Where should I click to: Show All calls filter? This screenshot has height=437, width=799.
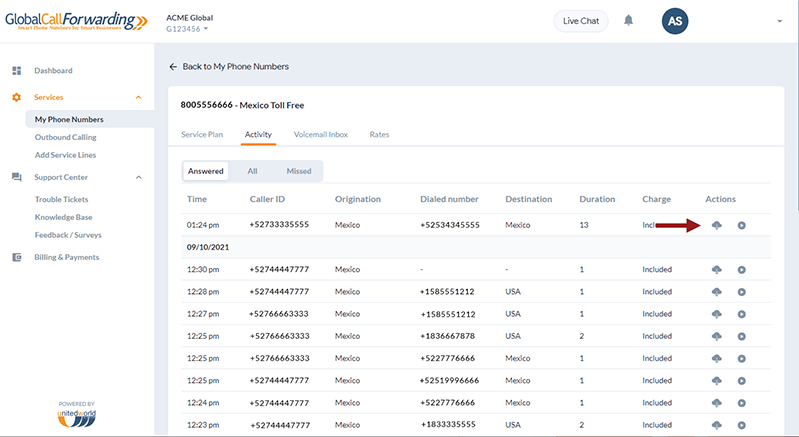252,171
